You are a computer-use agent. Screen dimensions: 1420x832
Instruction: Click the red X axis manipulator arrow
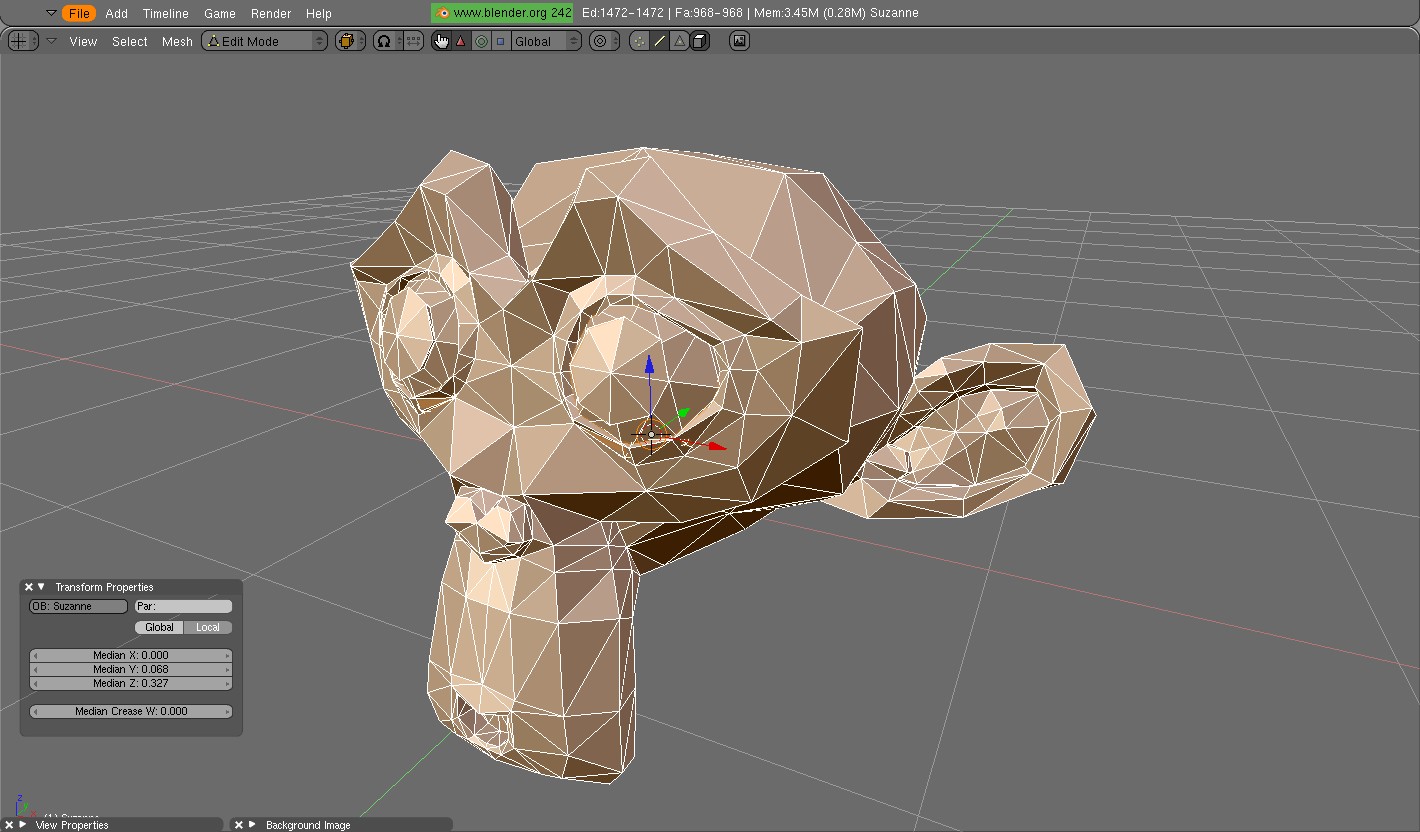[x=716, y=446]
